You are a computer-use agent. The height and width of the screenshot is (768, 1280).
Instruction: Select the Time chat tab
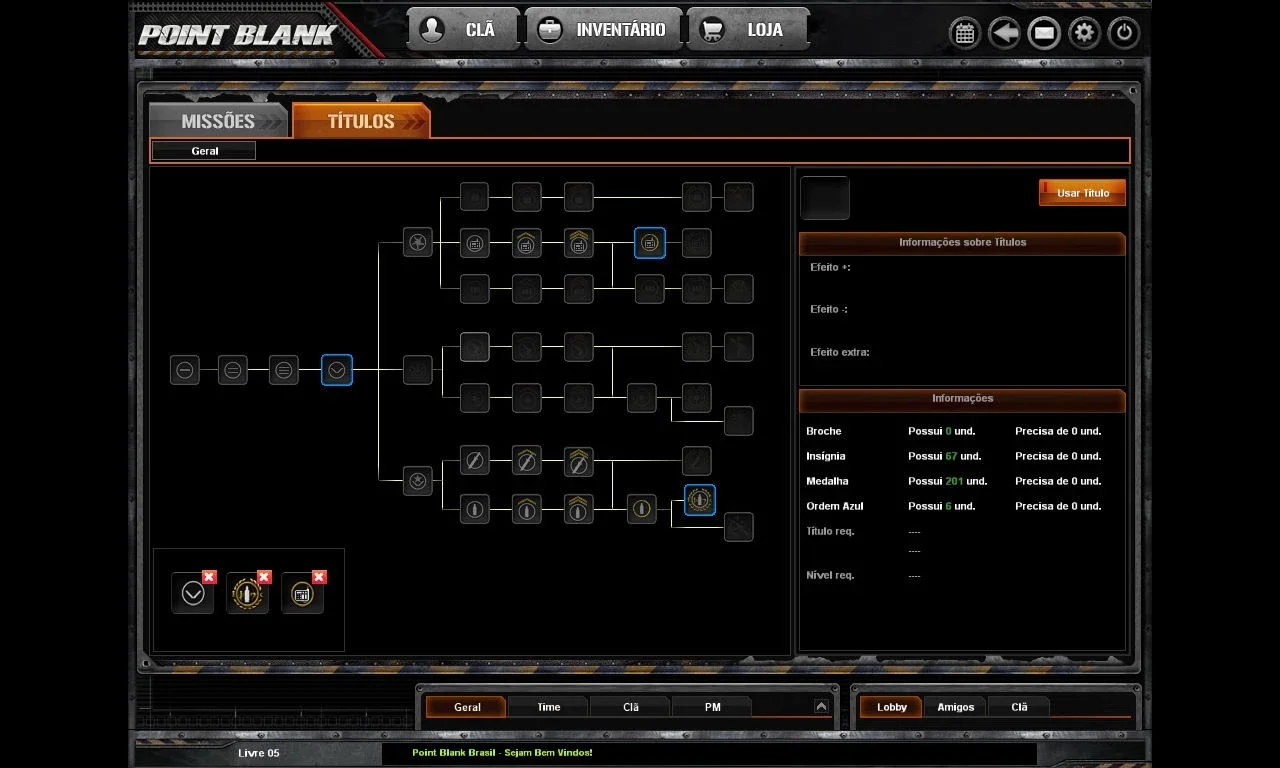tap(549, 707)
